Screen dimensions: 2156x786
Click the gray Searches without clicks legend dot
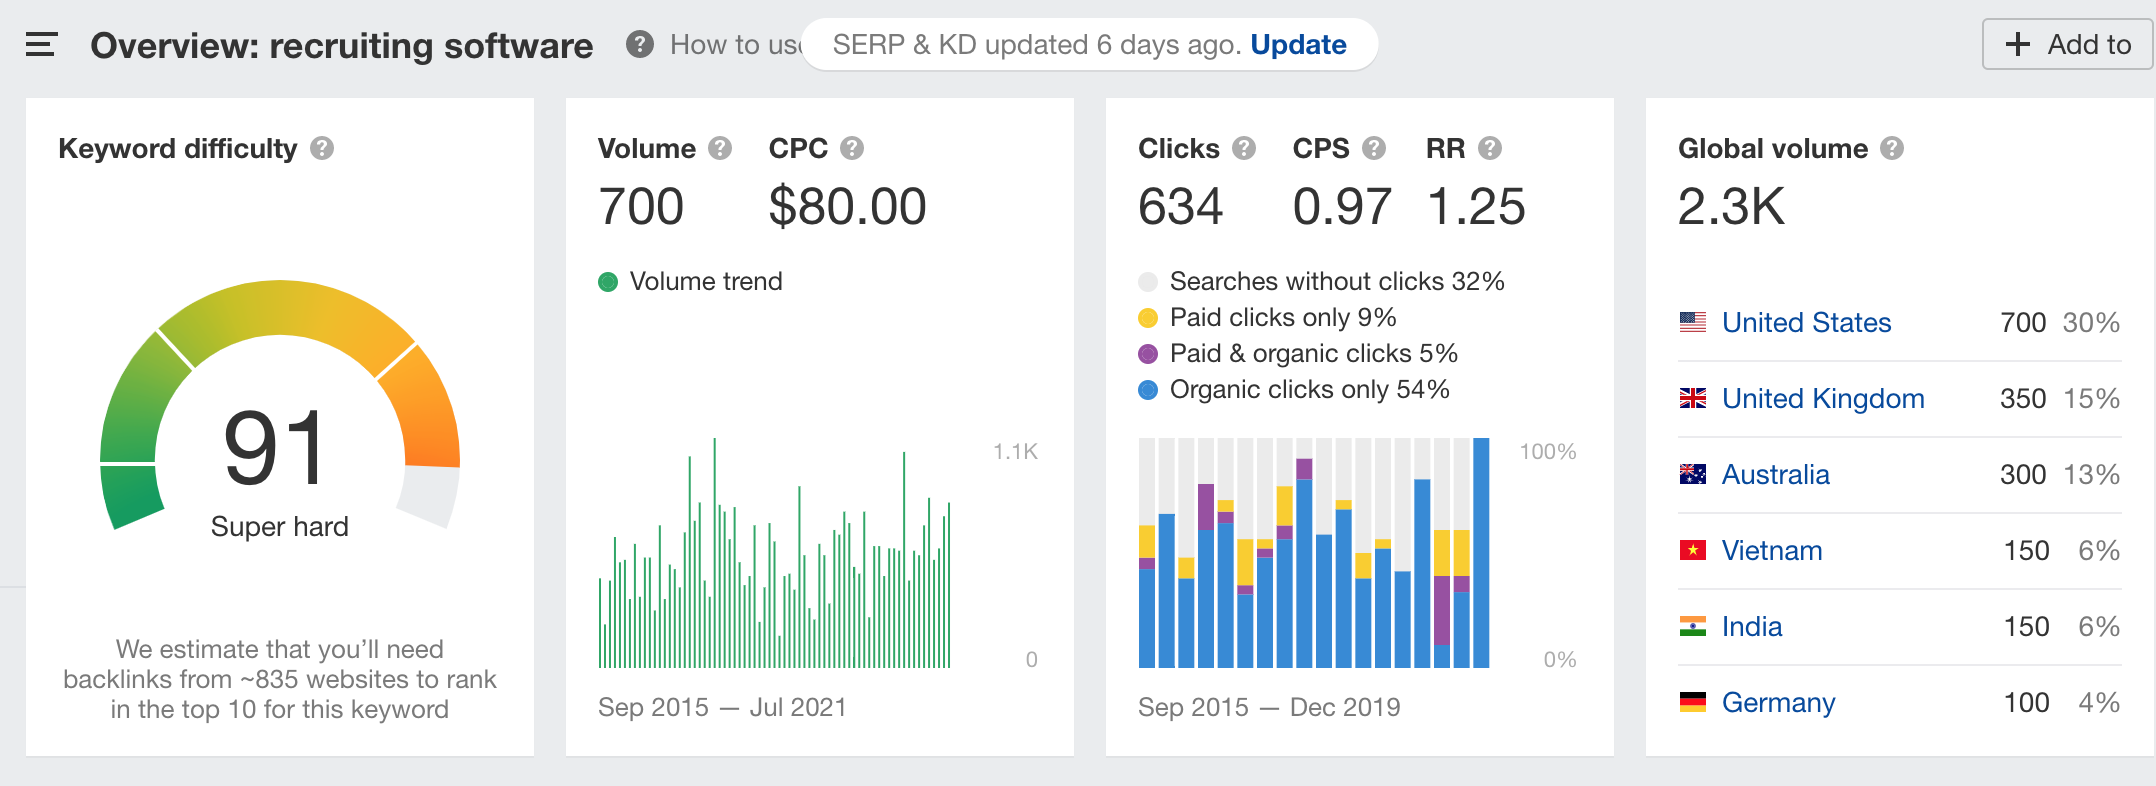pyautogui.click(x=1148, y=282)
